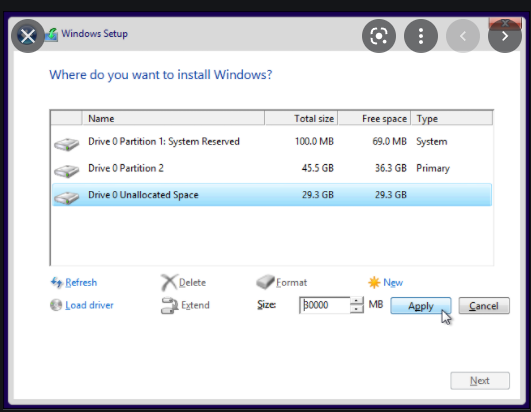Select the Drive 0 Partition 2 row
Viewport: 531px width, 412px height.
coord(272,168)
